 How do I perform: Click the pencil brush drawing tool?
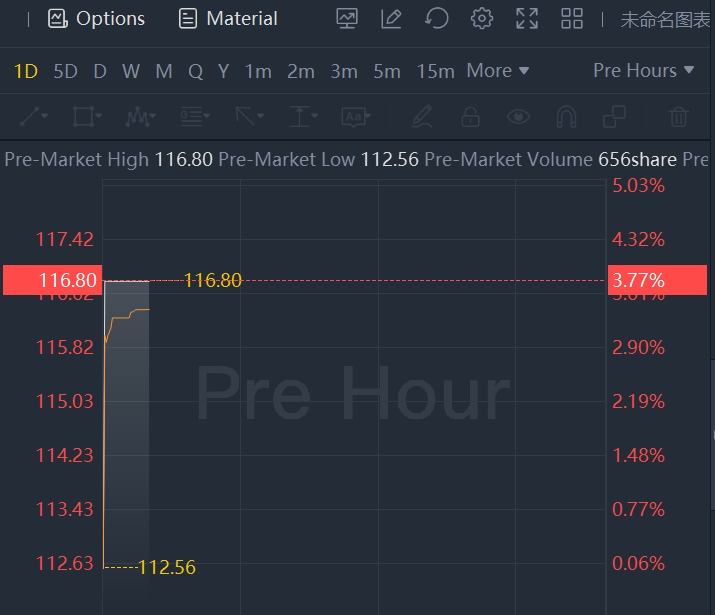point(421,117)
